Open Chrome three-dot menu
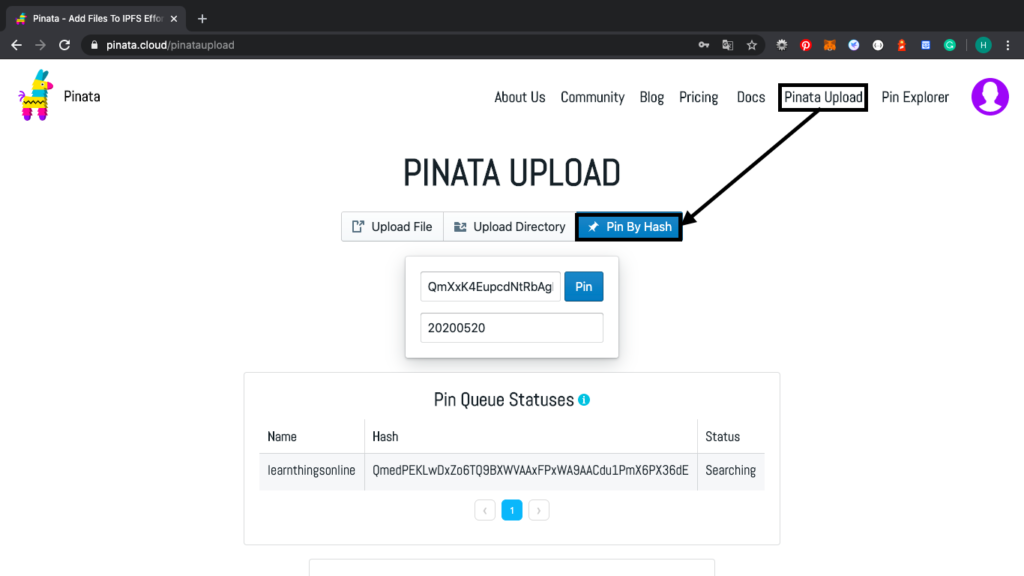1024x576 pixels. click(x=1008, y=45)
